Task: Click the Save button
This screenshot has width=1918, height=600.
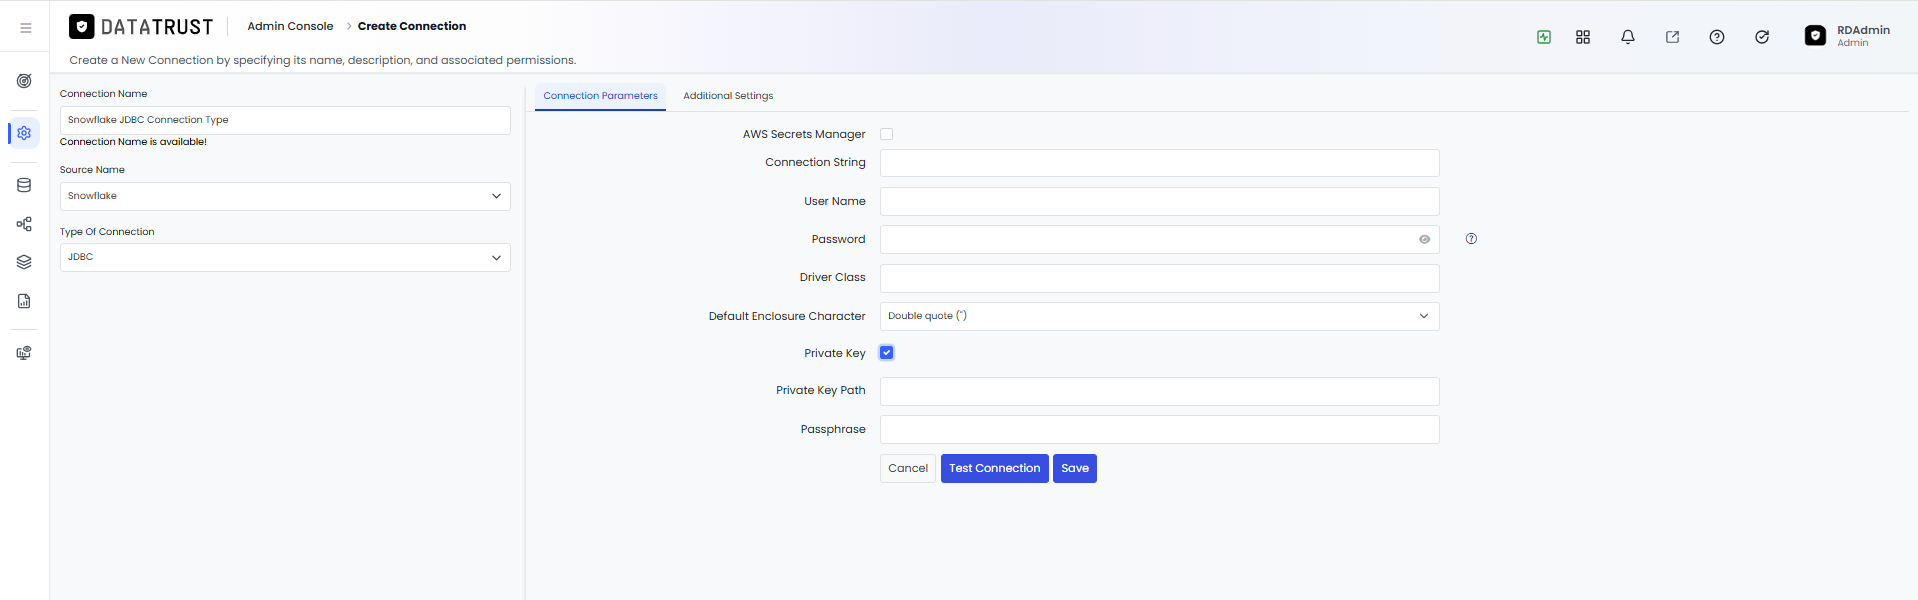Action: 1075,469
